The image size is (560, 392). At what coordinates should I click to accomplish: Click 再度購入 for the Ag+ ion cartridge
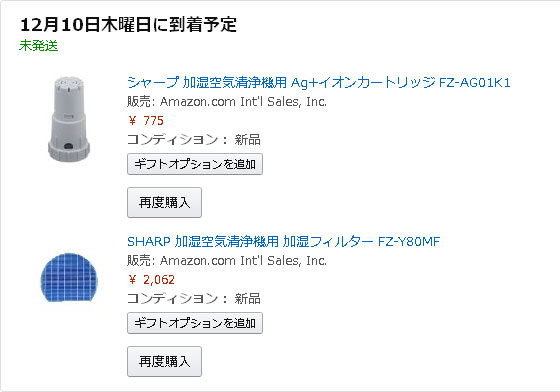pyautogui.click(x=164, y=202)
